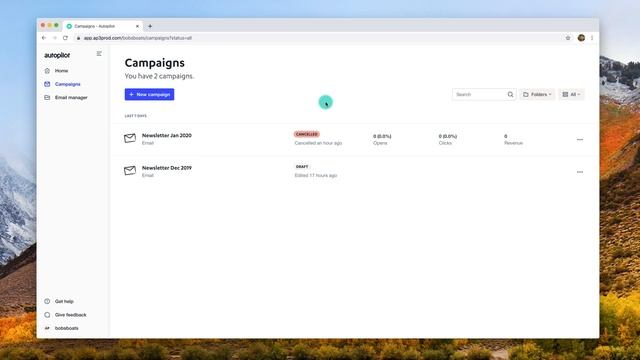Close the Campaigns - Autopilot tab

[137, 26]
